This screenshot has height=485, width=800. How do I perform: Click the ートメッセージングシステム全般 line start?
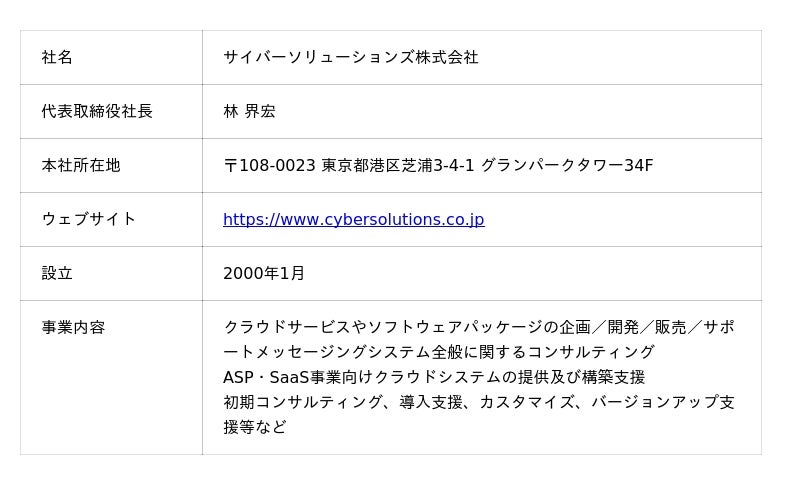(x=330, y=353)
